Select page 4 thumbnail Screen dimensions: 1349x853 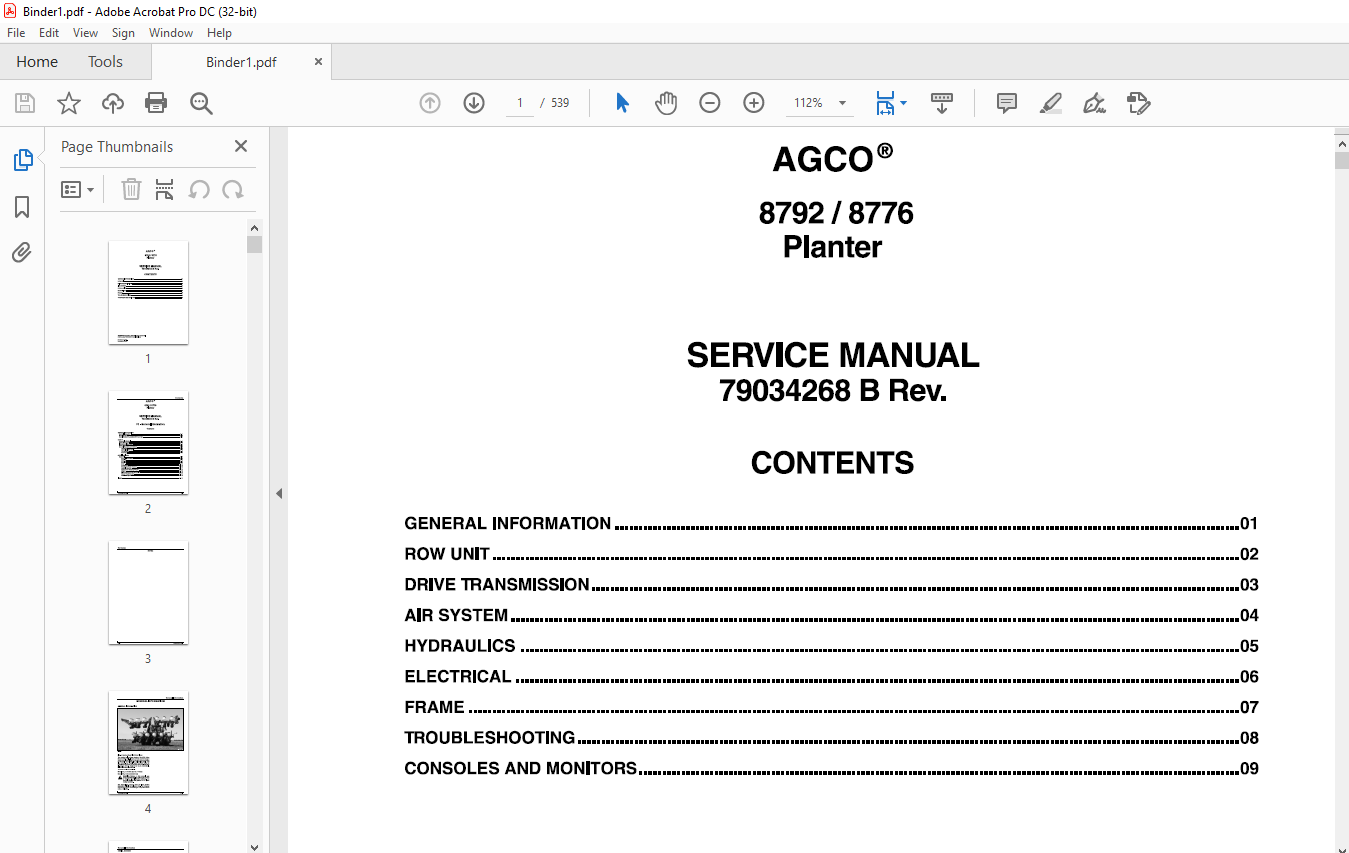[148, 742]
